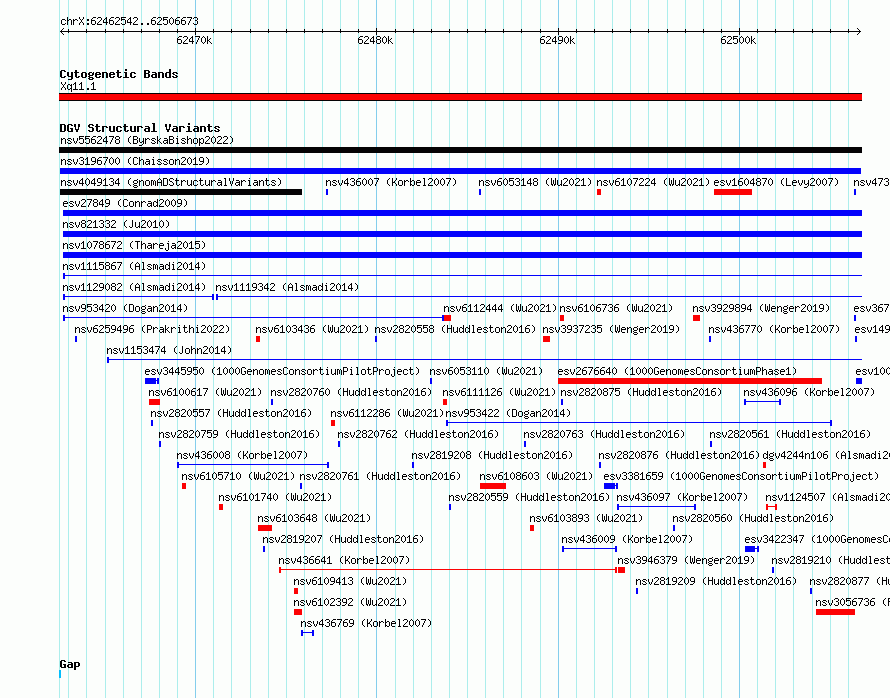Select the nsv3196700 (Chaisson2019) label
The height and width of the screenshot is (698, 890).
(135, 161)
